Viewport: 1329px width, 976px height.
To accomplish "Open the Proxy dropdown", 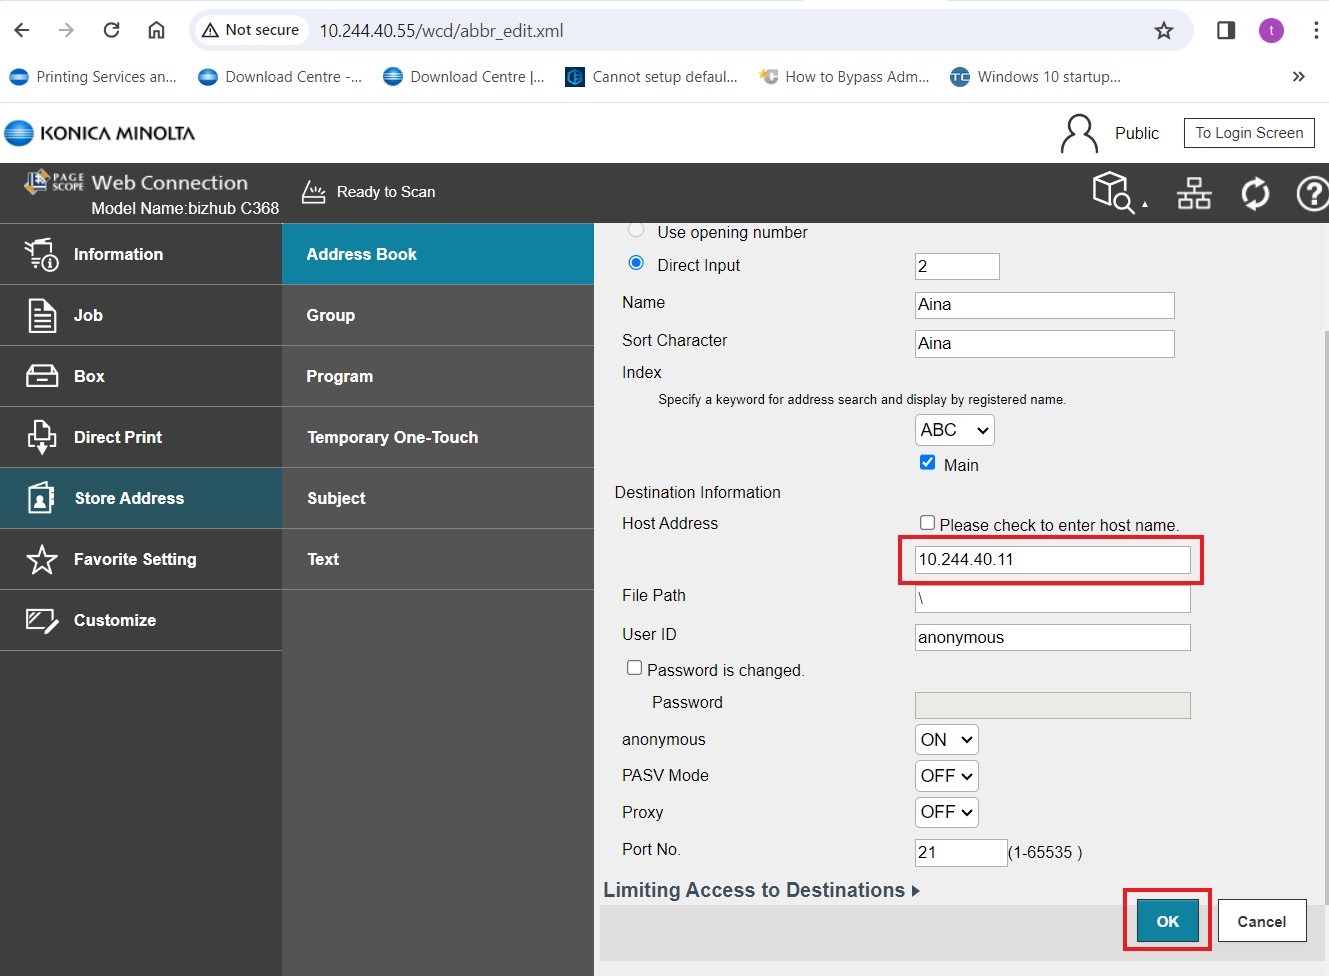I will (946, 812).
